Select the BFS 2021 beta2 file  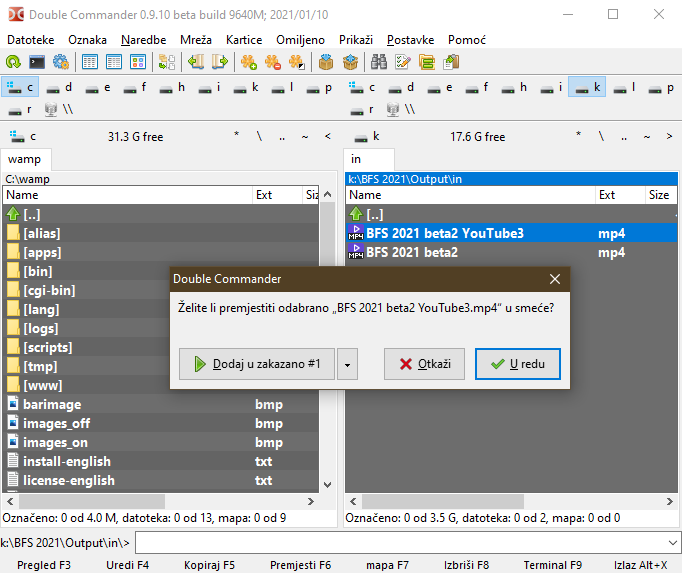click(x=512, y=252)
